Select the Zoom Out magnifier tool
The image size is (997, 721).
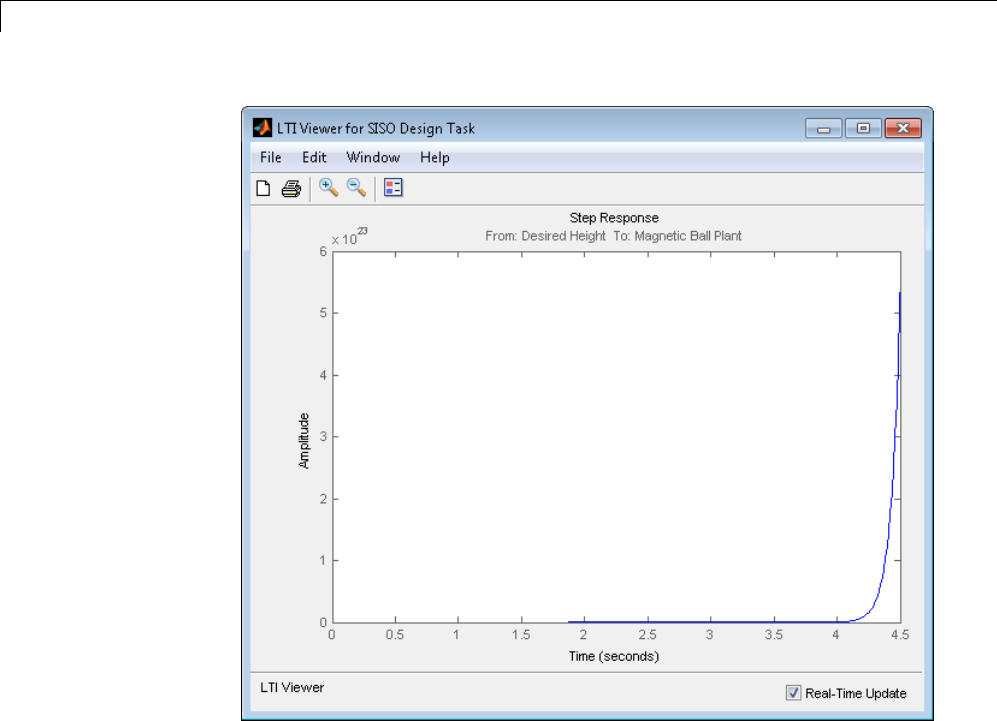click(x=356, y=188)
